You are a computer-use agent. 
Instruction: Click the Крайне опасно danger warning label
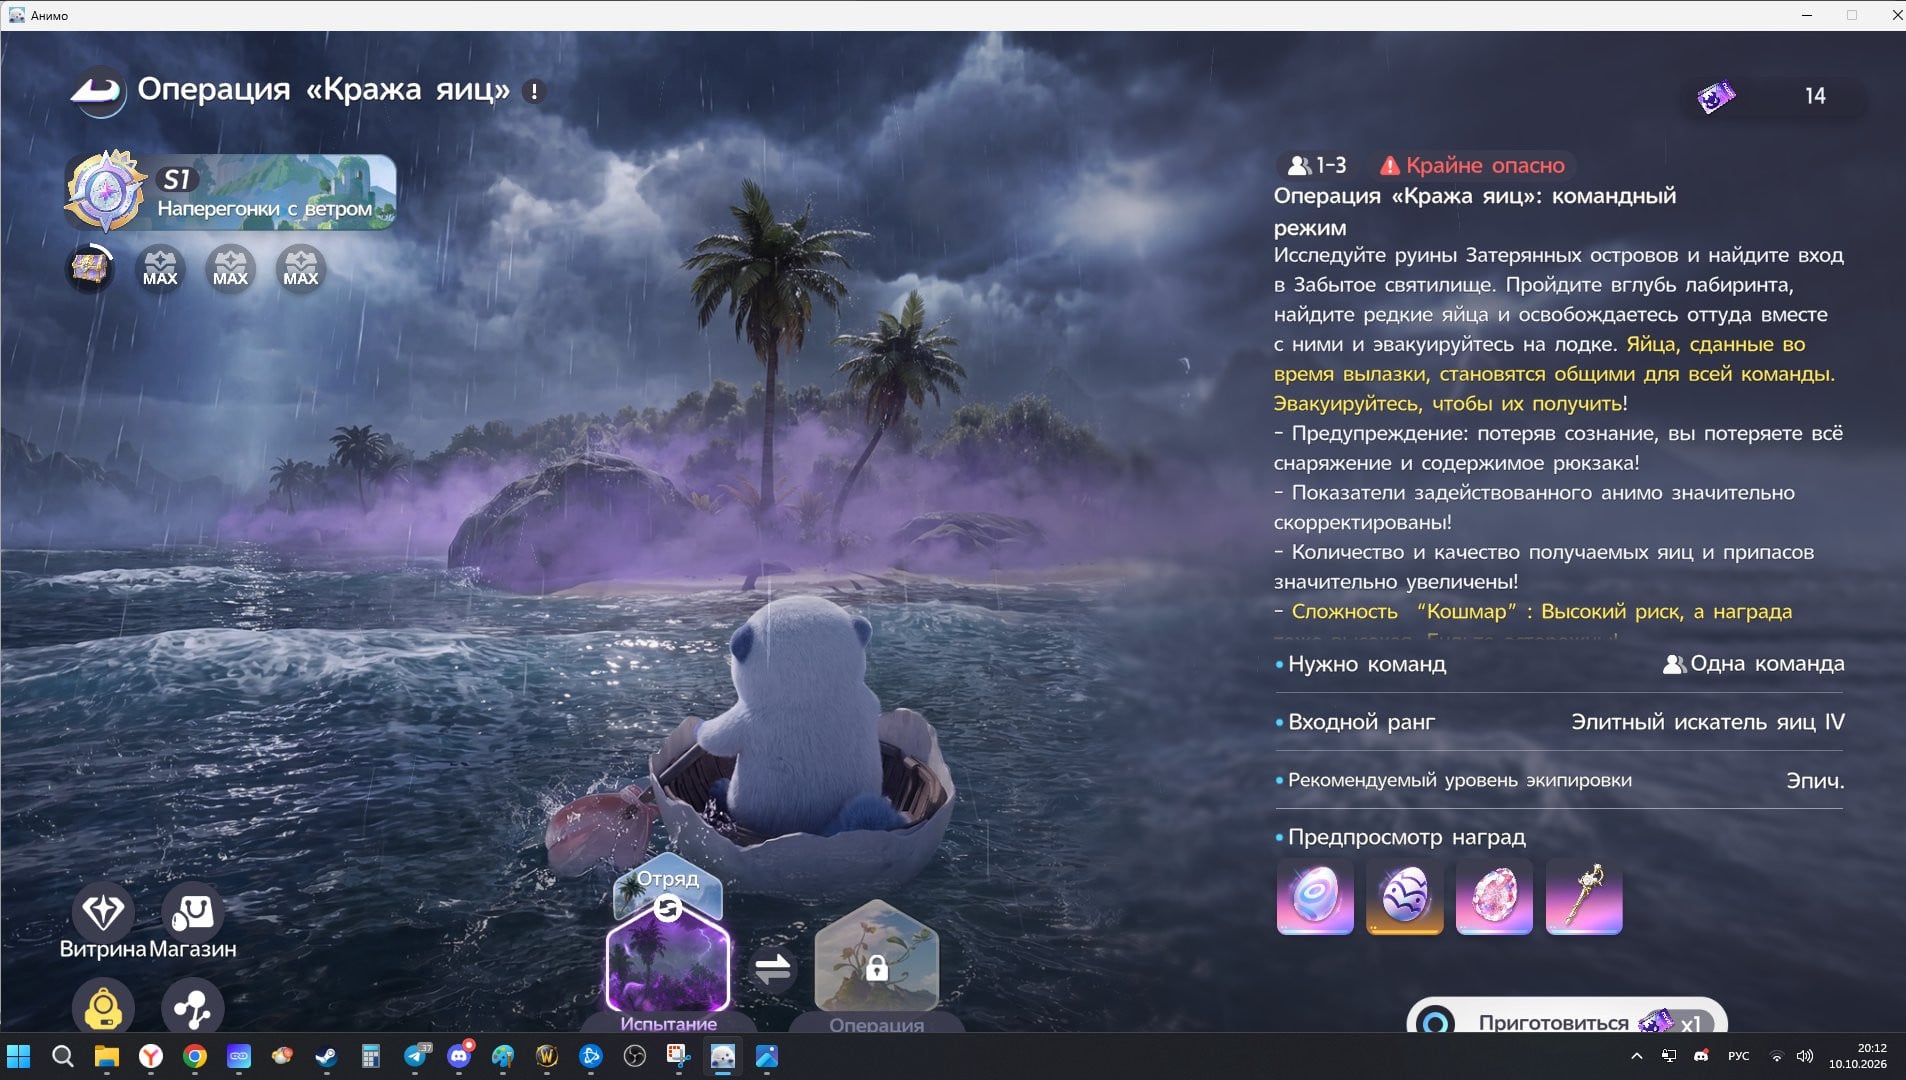[1472, 165]
